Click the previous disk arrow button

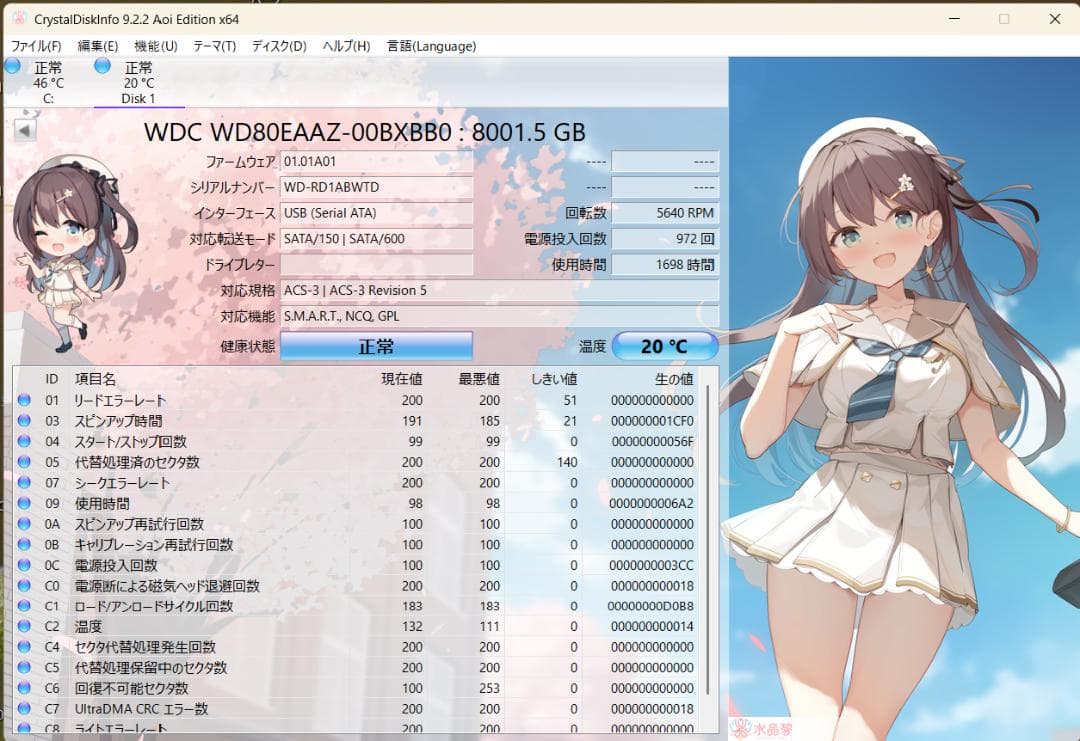[x=25, y=130]
